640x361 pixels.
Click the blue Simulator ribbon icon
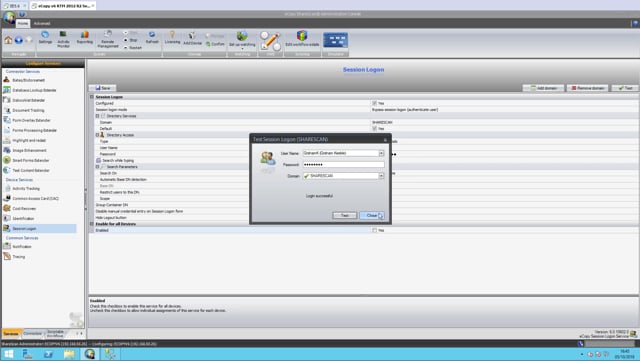(336, 40)
